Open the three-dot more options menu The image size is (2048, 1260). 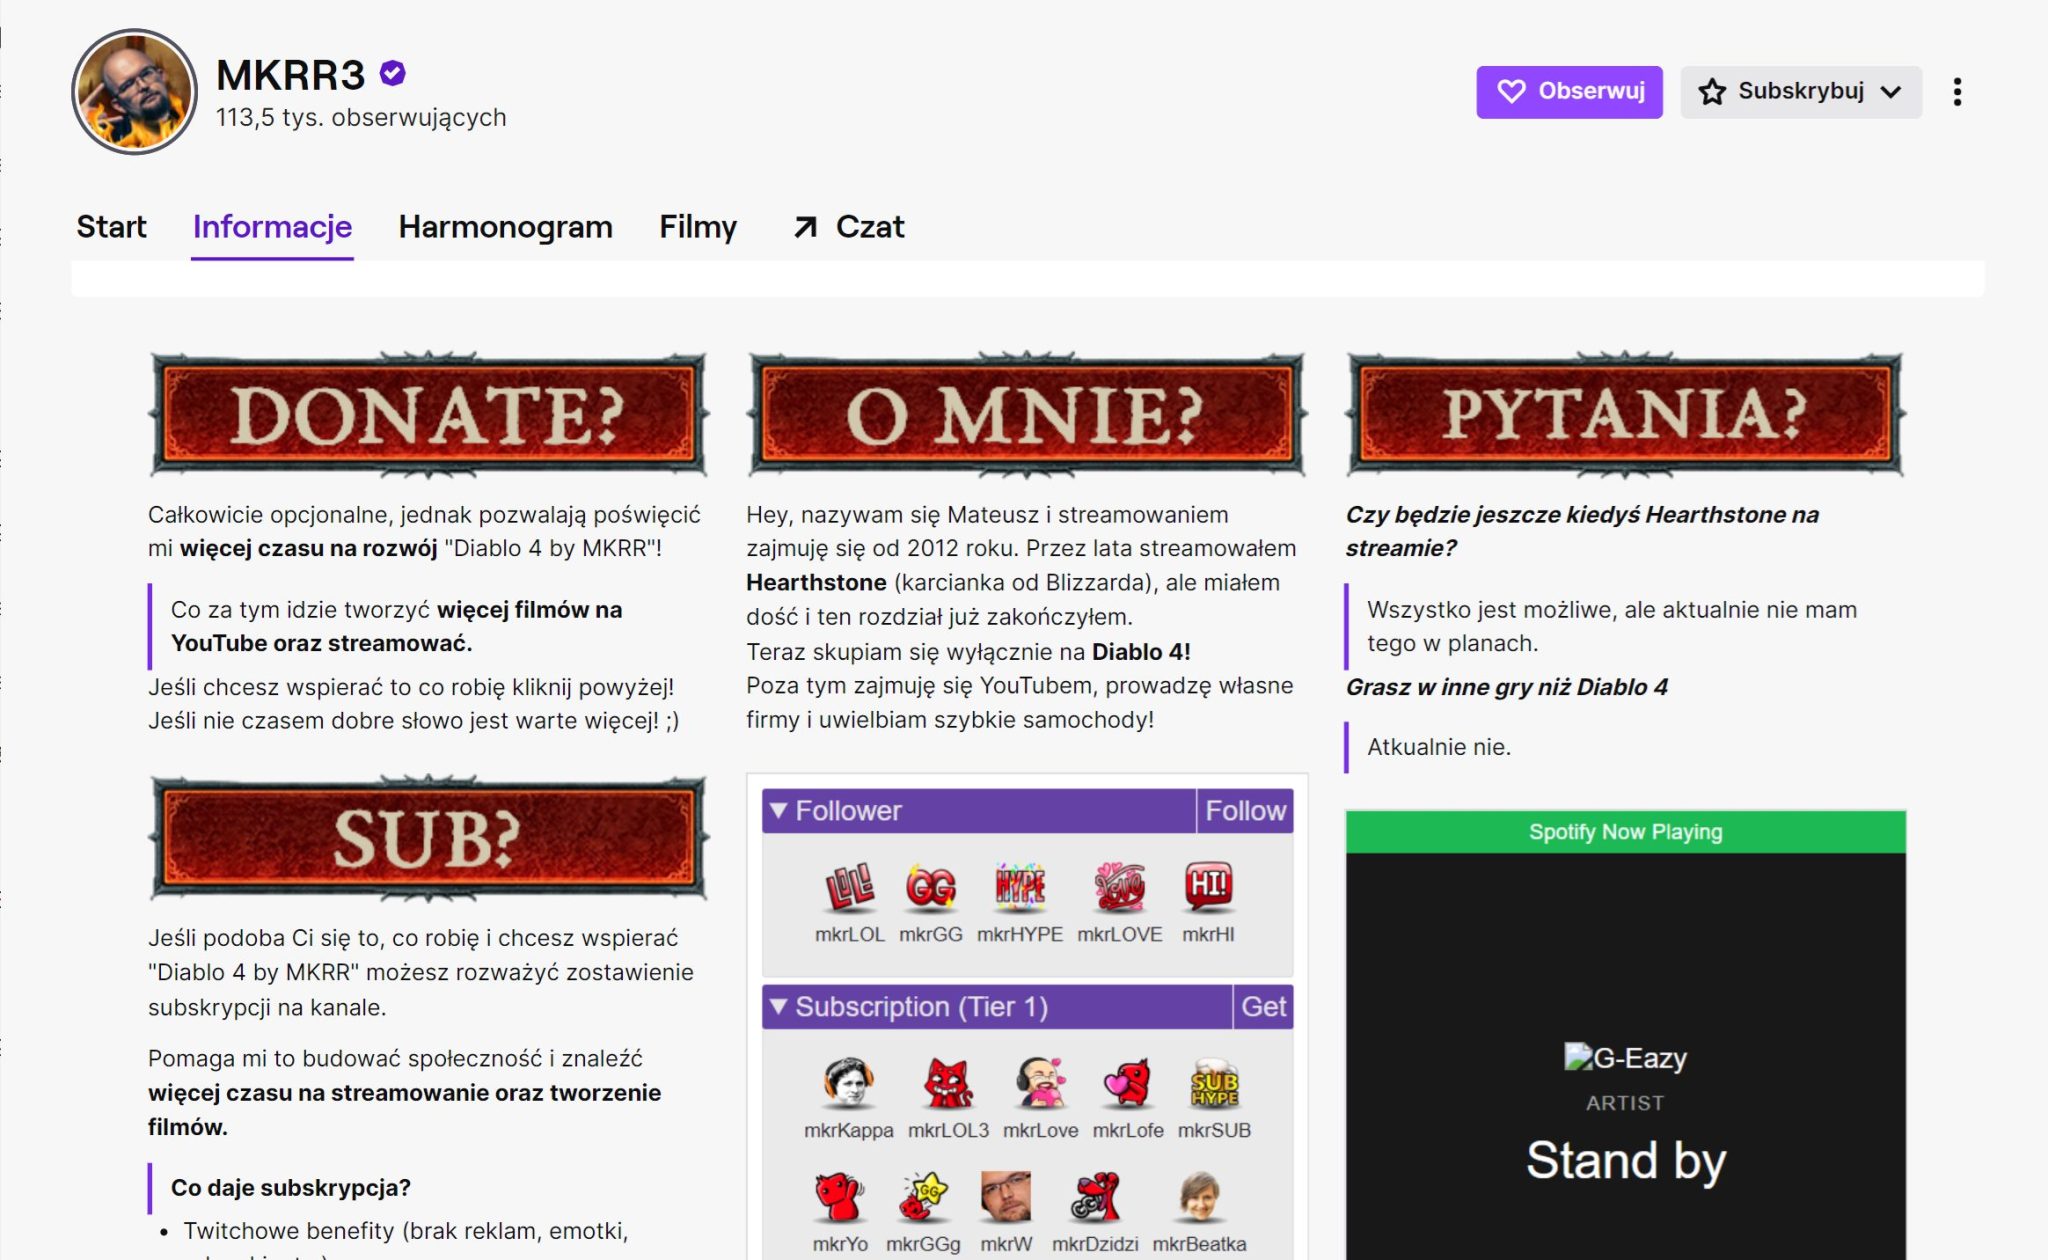pyautogui.click(x=1957, y=92)
